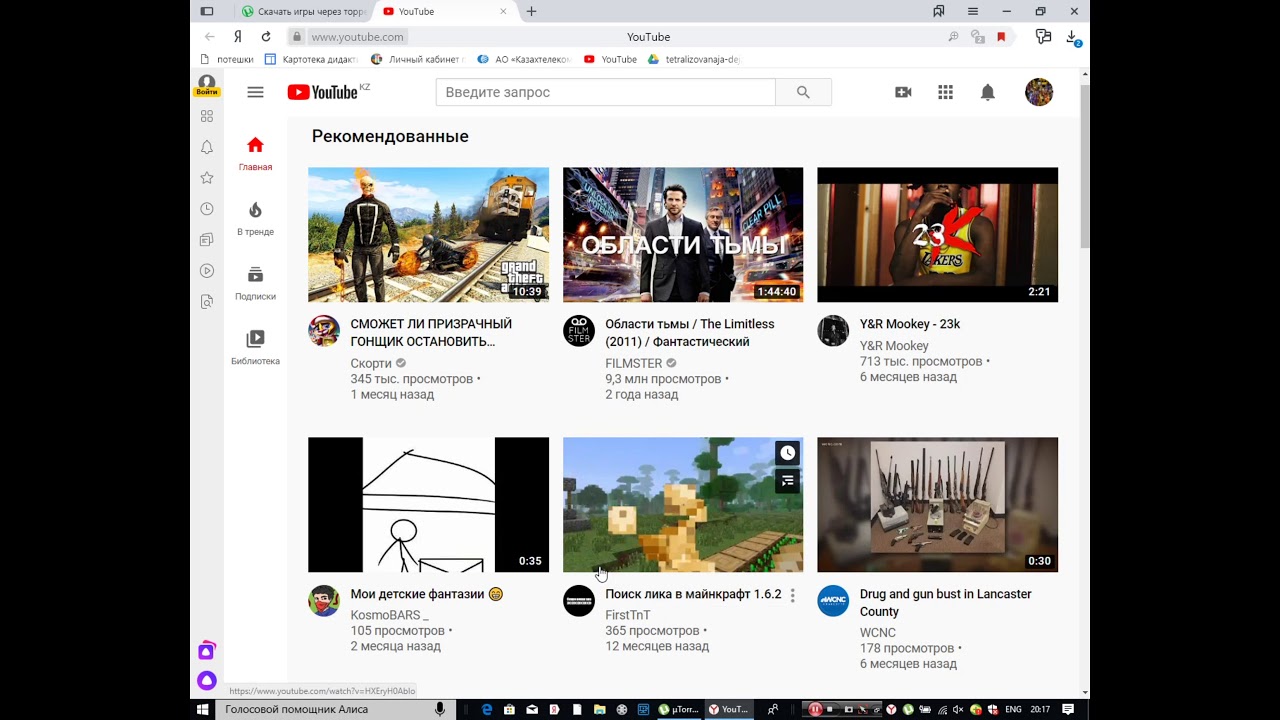Open the Drug and gun bust thumbnail

coord(937,505)
